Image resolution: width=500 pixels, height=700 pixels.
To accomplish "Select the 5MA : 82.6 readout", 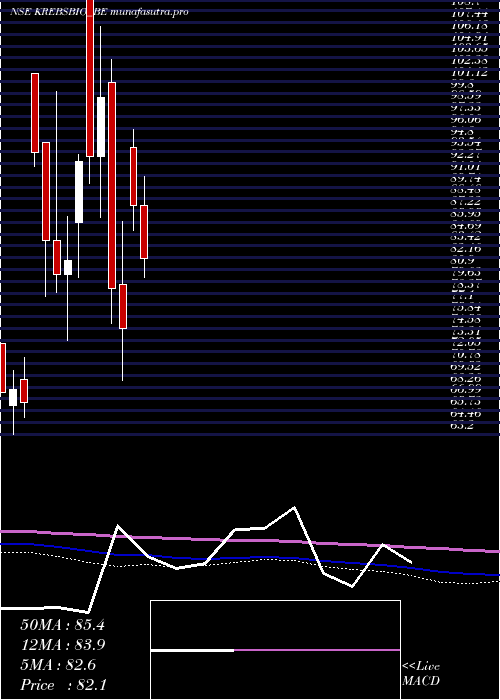I will [58, 665].
